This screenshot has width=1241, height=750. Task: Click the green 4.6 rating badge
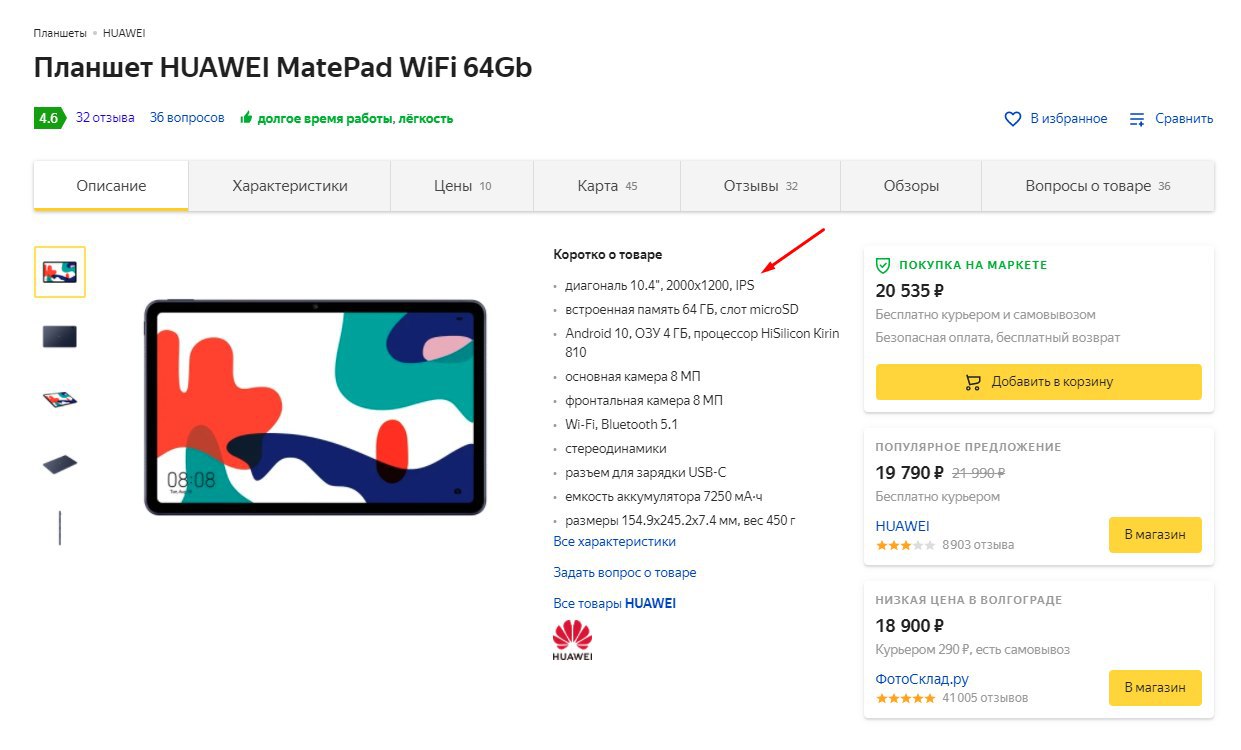click(x=49, y=118)
